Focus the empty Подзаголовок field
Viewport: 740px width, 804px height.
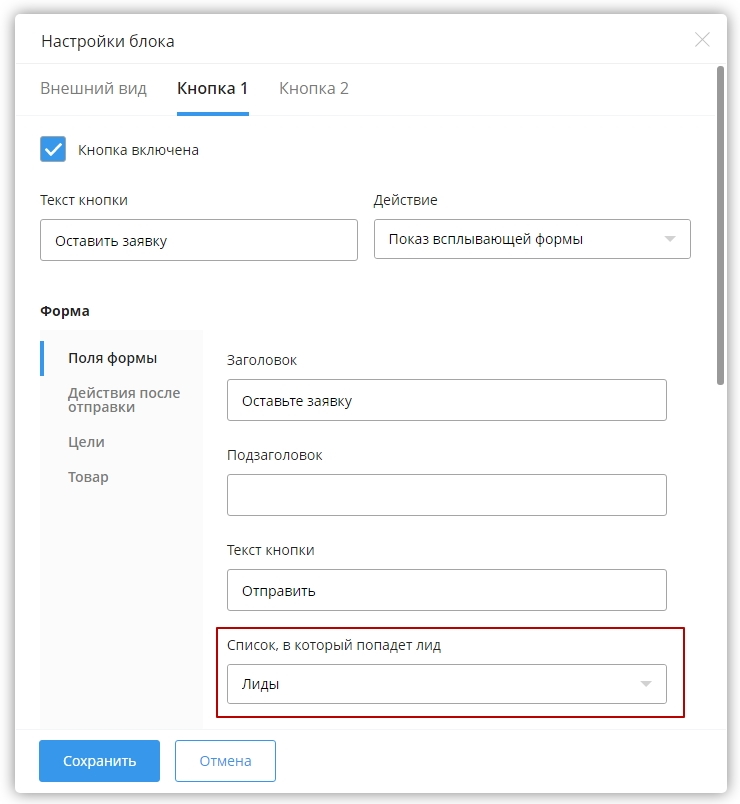click(x=446, y=495)
